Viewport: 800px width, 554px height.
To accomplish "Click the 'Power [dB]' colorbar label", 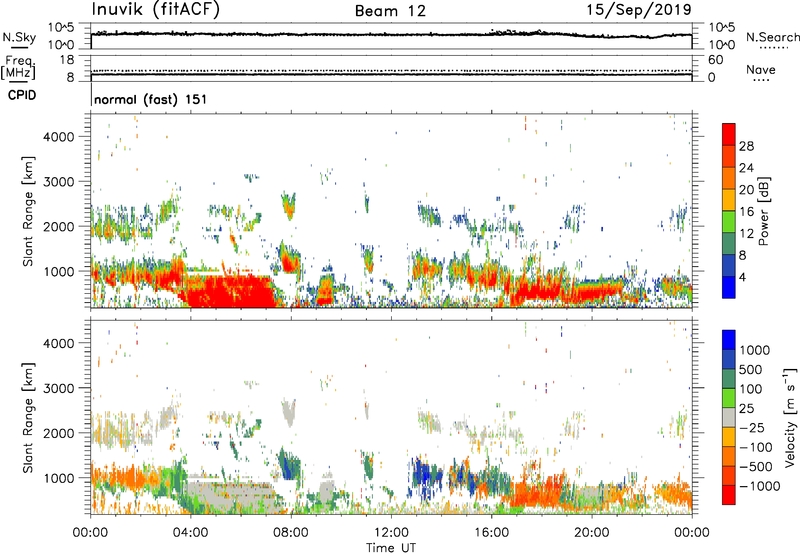I will tap(763, 211).
